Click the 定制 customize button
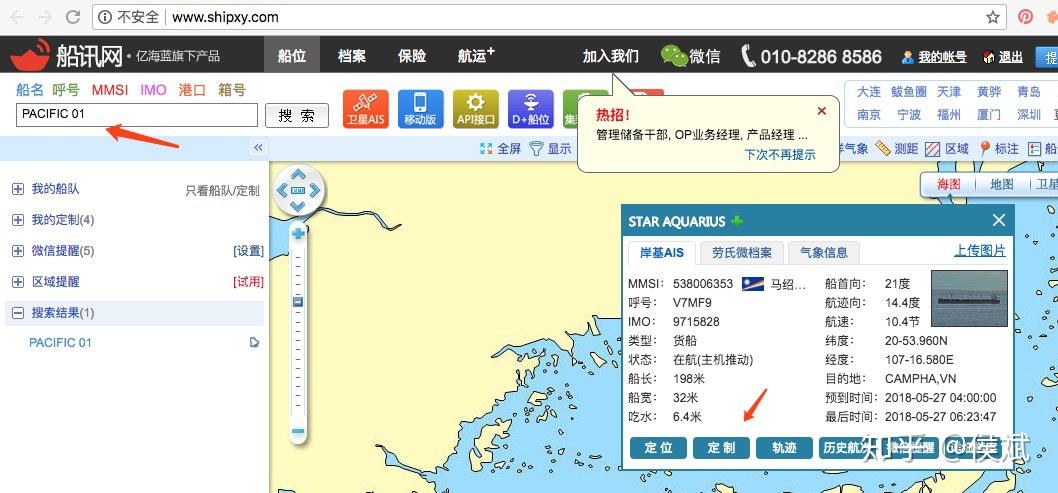Screen dimensions: 1058x493 (x=721, y=448)
